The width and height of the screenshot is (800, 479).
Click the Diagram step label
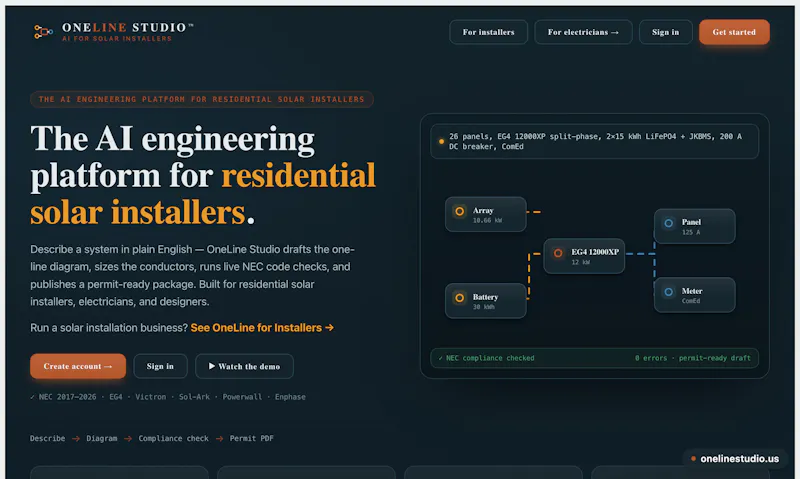click(x=102, y=438)
